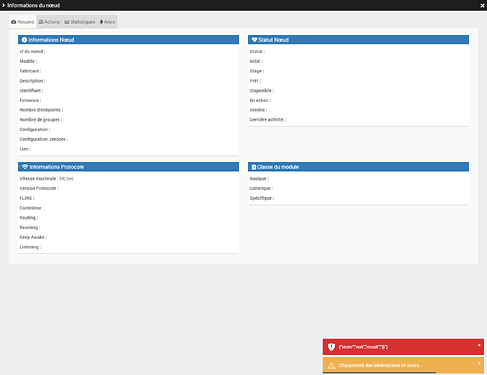Click the heartbeat icon in Statut Nœud header
Screen dimensions: 487x375
[x=254, y=40]
